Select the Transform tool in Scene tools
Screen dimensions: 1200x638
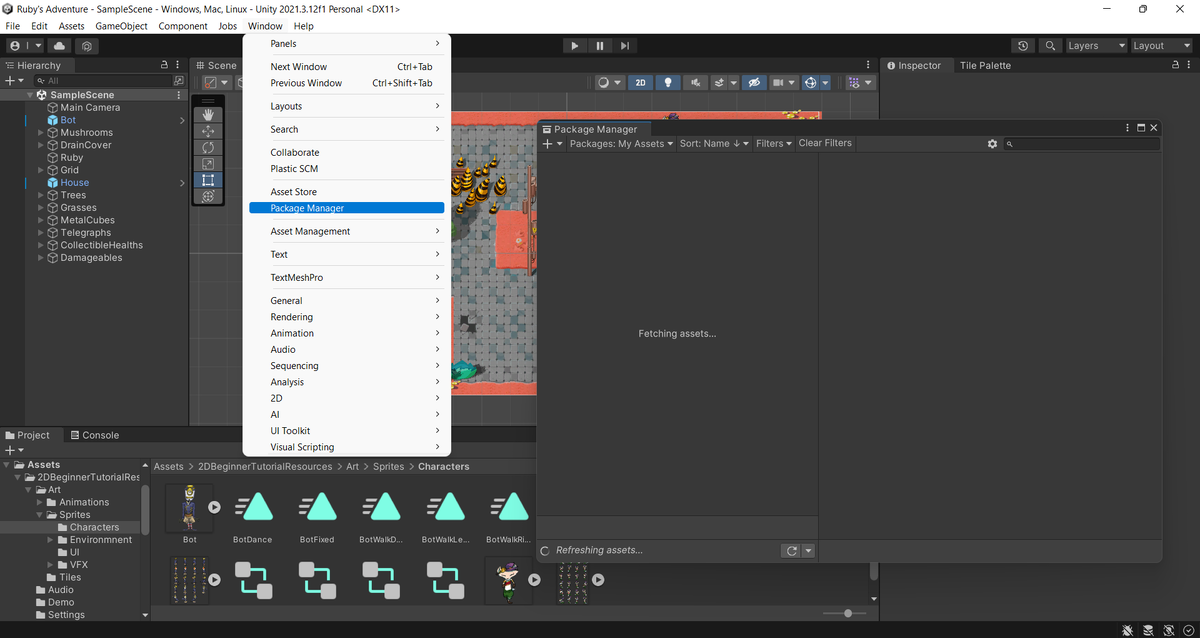pos(208,196)
